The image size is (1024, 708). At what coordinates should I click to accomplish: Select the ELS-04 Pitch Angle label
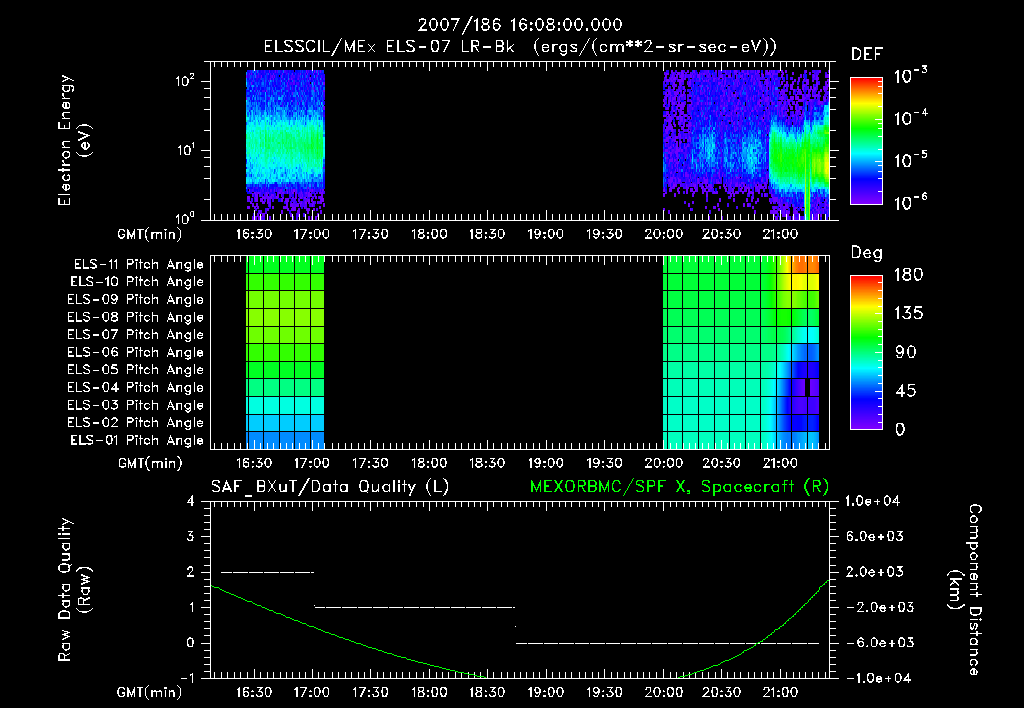(x=135, y=387)
